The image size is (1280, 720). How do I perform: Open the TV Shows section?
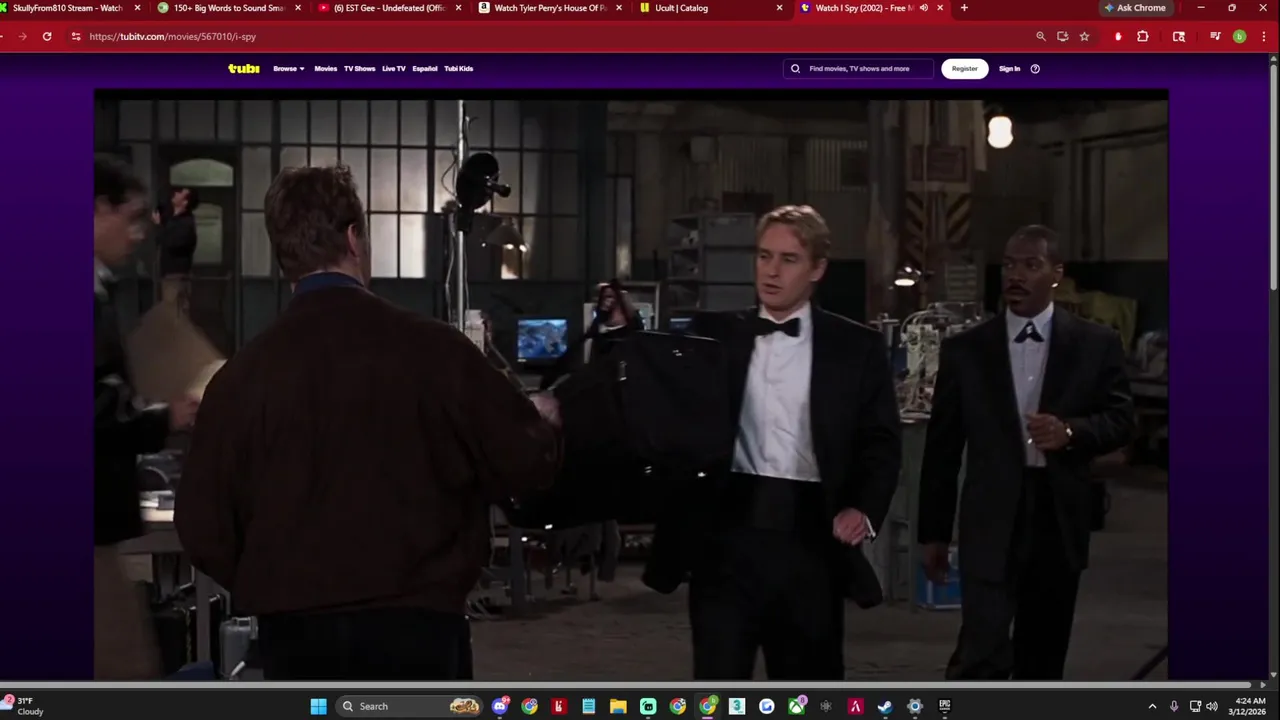tap(359, 69)
